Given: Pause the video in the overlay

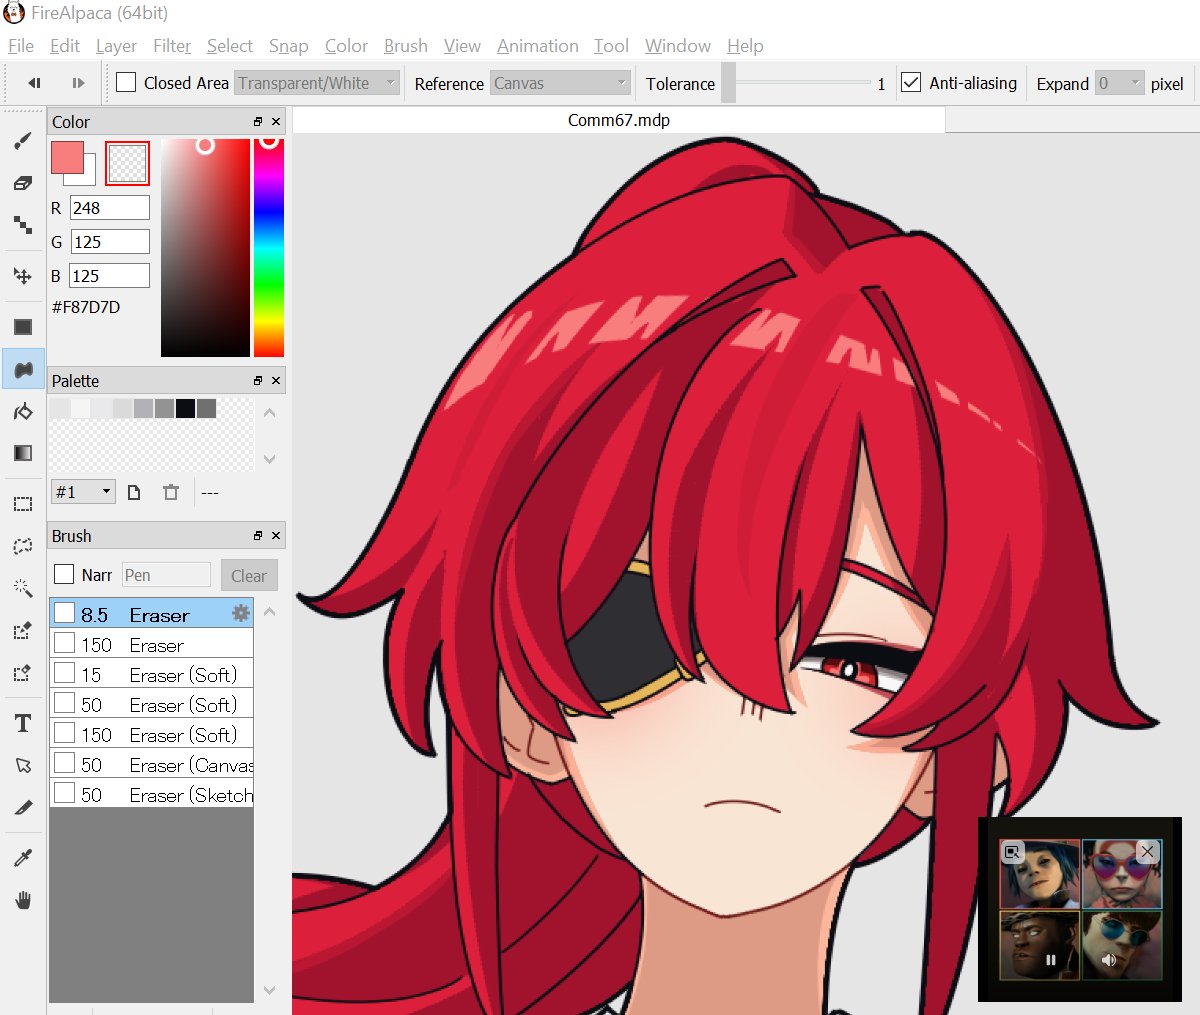Looking at the screenshot, I should [1051, 960].
